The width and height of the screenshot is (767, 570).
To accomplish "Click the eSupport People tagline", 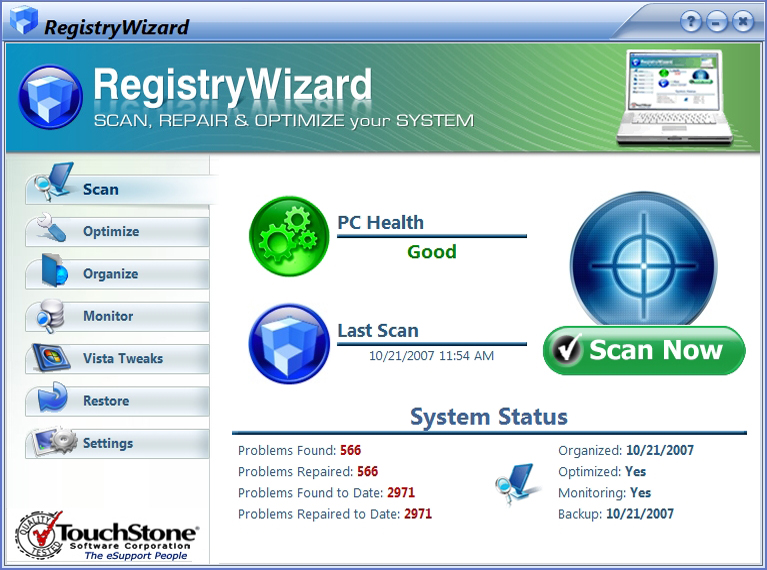I will (x=135, y=556).
